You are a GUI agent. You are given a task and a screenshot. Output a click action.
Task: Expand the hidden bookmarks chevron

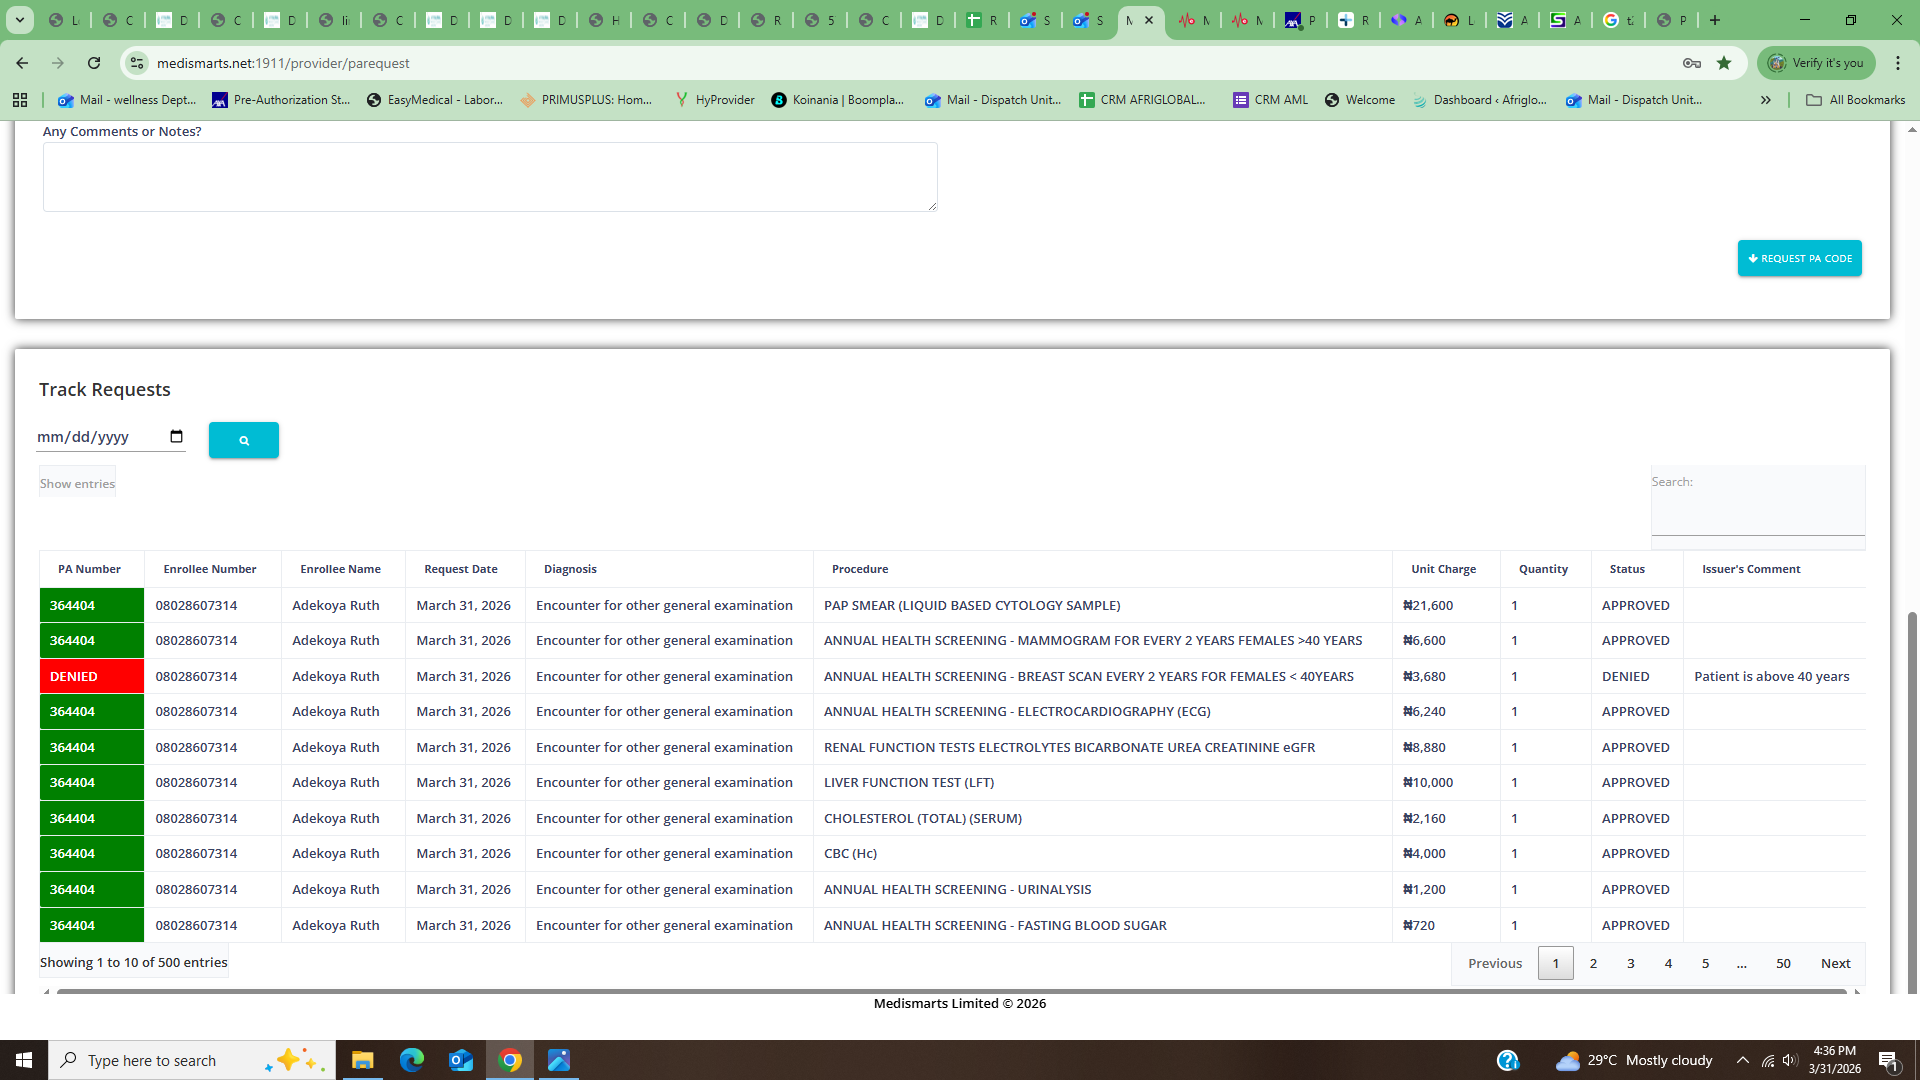tap(1766, 100)
